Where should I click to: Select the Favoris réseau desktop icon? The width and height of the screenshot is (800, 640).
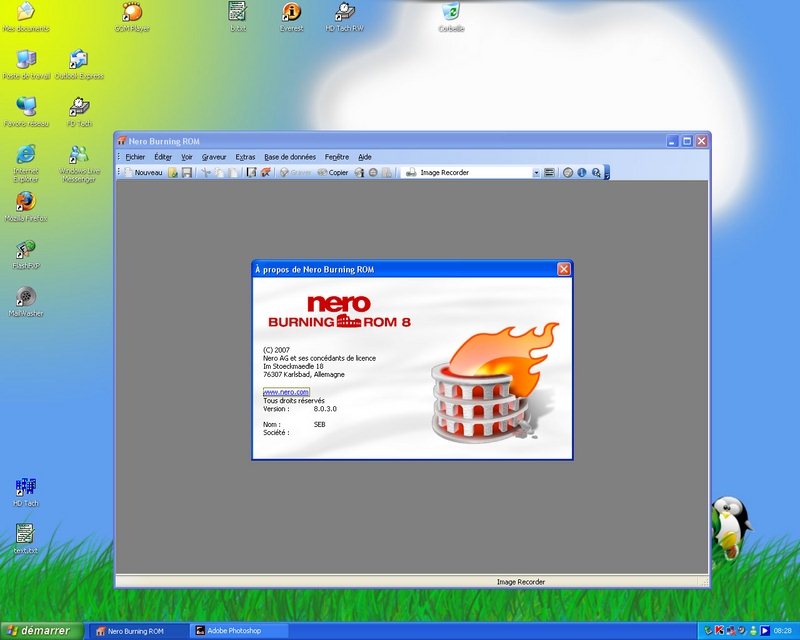(x=26, y=112)
